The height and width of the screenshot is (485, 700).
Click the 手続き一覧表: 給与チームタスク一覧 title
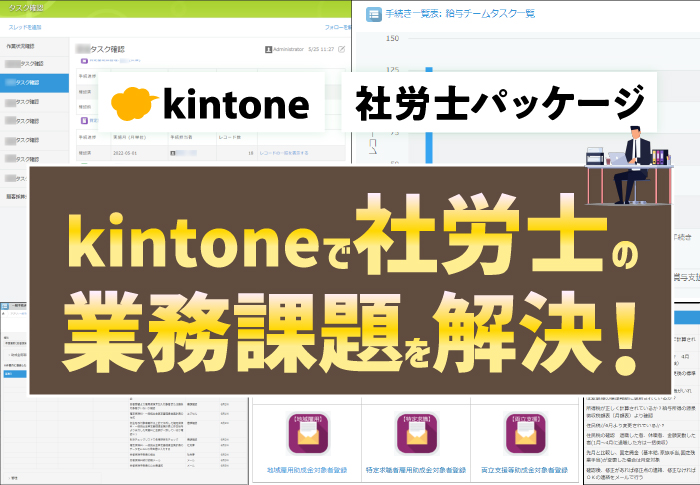[x=460, y=14]
